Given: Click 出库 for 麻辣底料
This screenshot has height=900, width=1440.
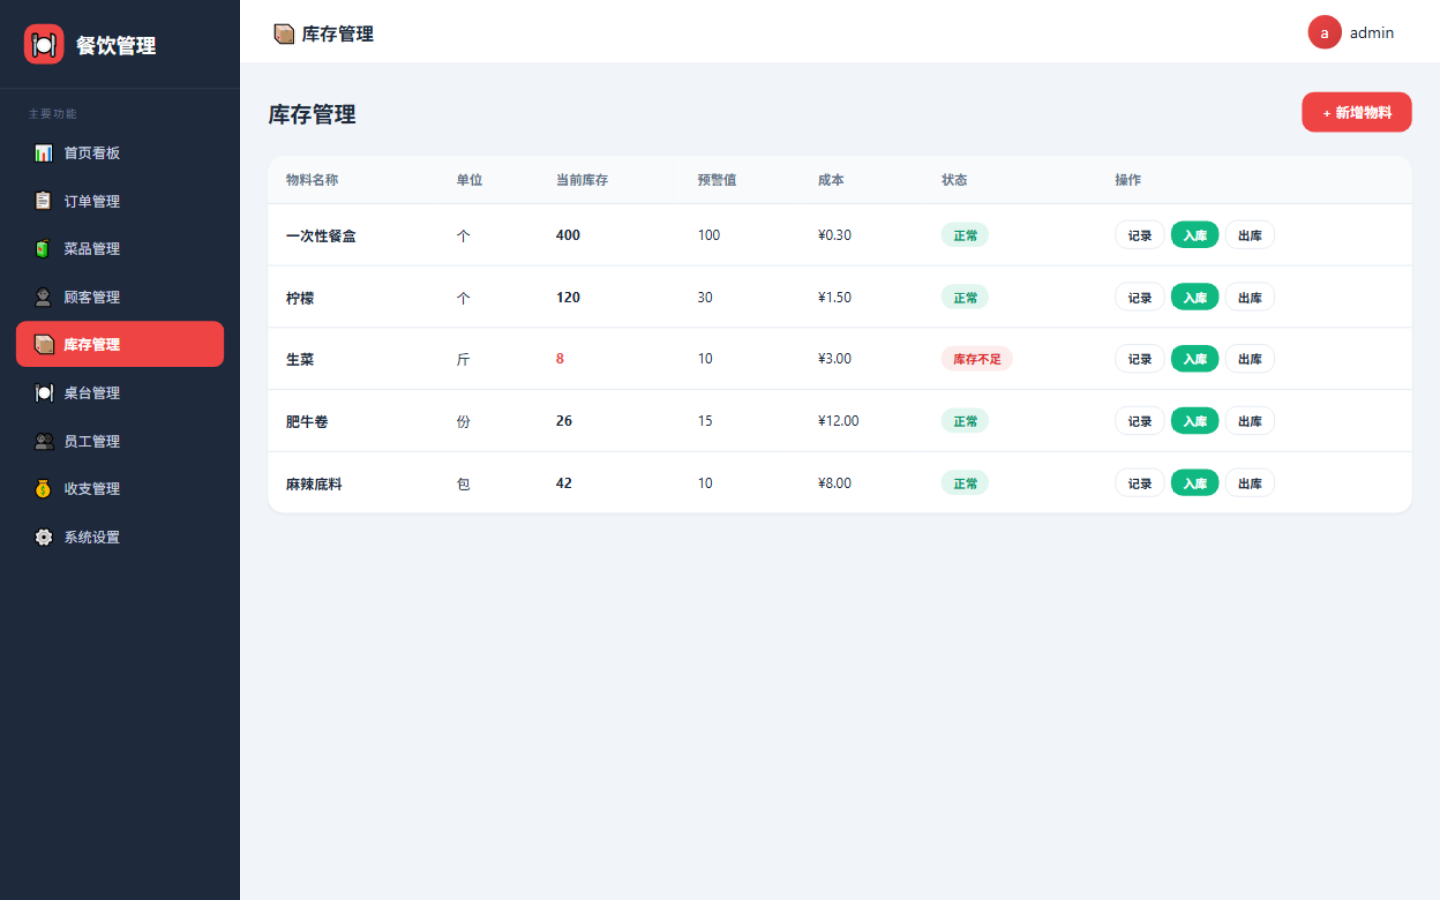Looking at the screenshot, I should 1249,484.
